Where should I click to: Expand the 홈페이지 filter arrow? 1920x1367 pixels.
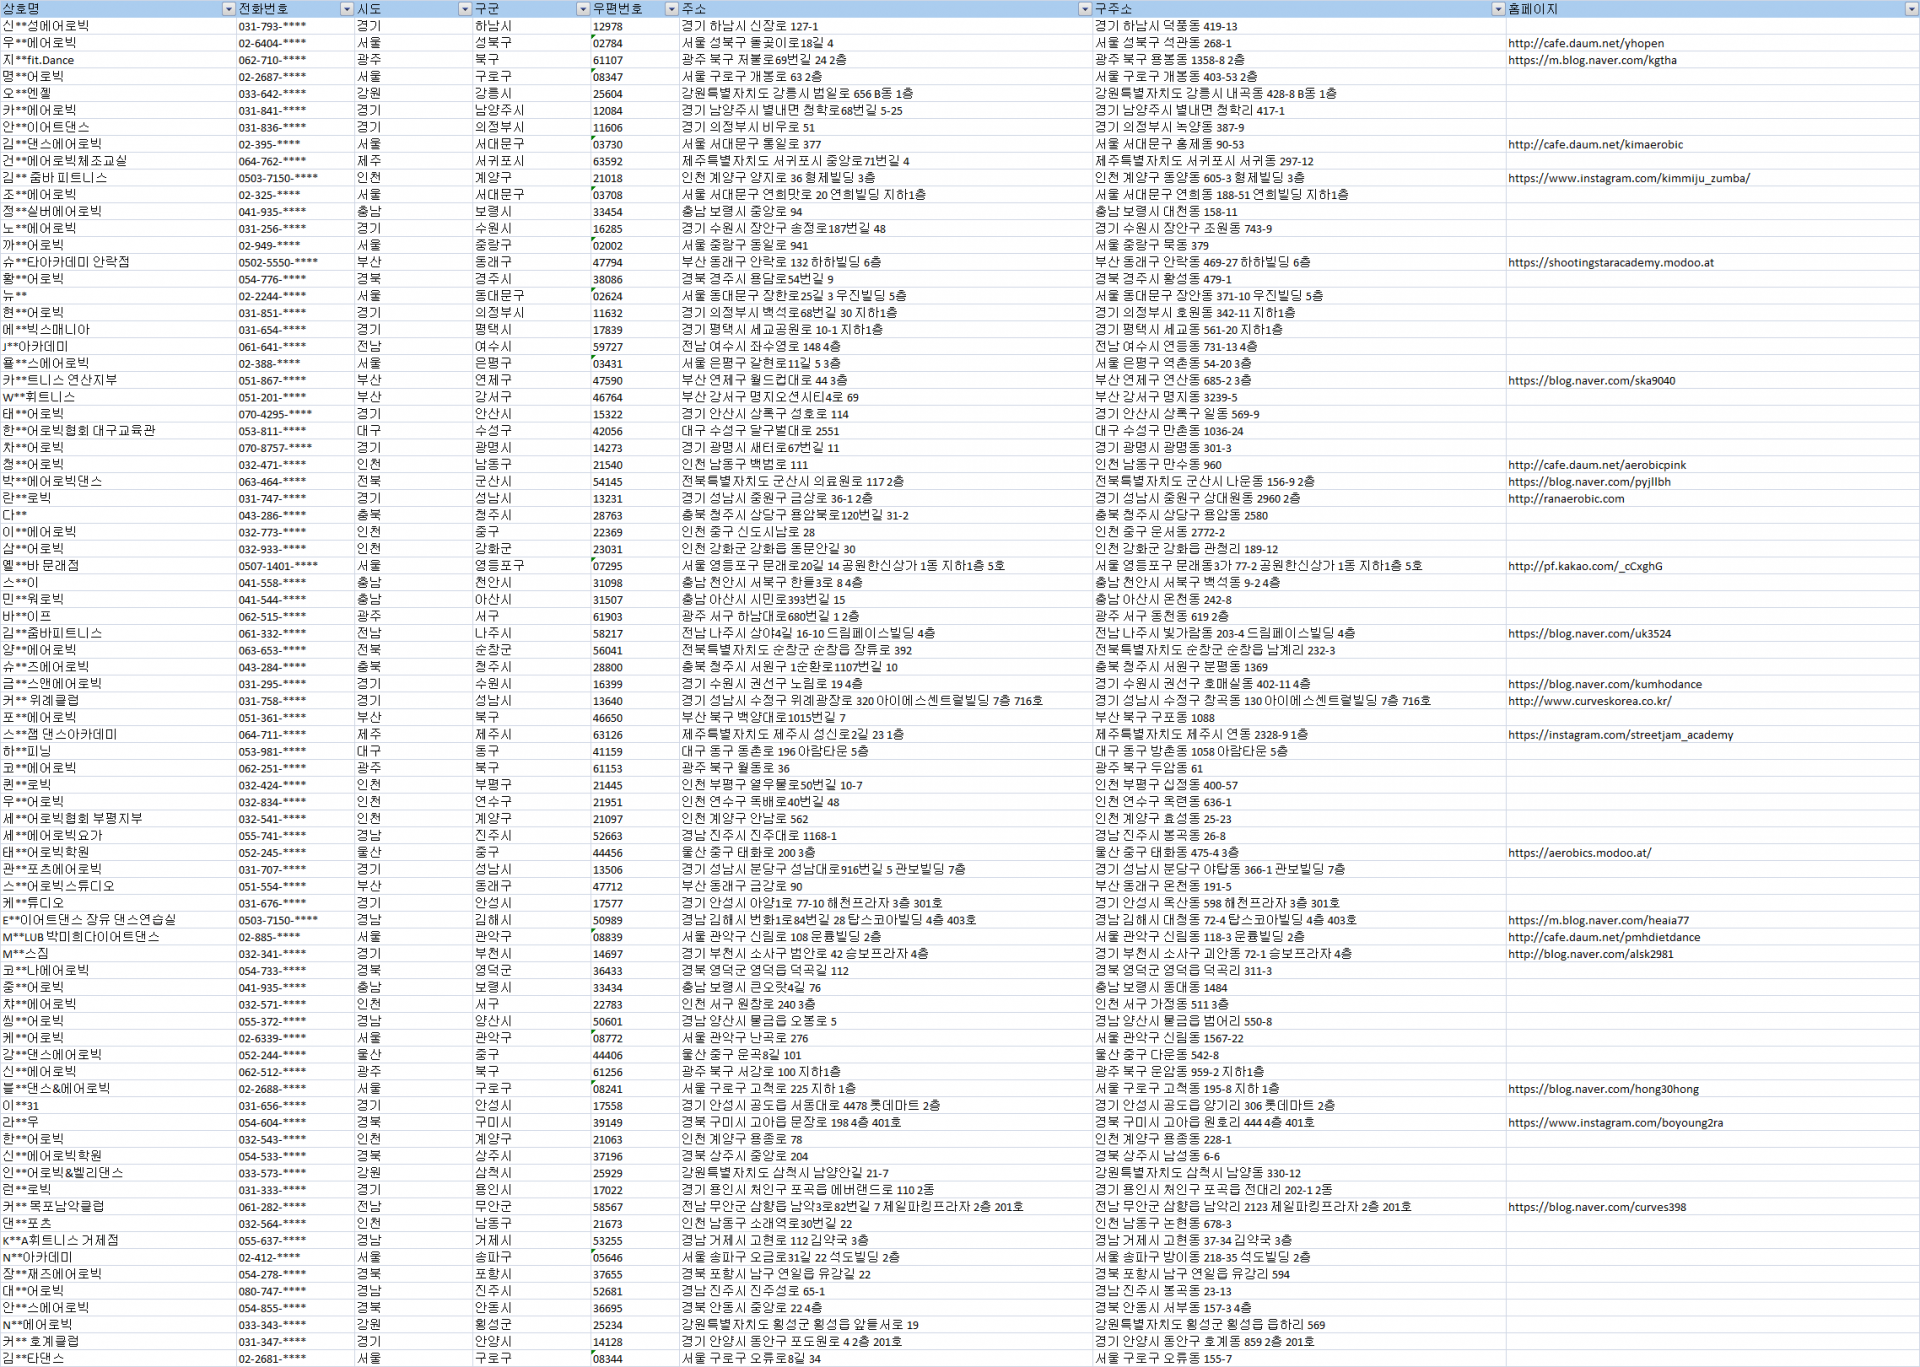[1911, 9]
